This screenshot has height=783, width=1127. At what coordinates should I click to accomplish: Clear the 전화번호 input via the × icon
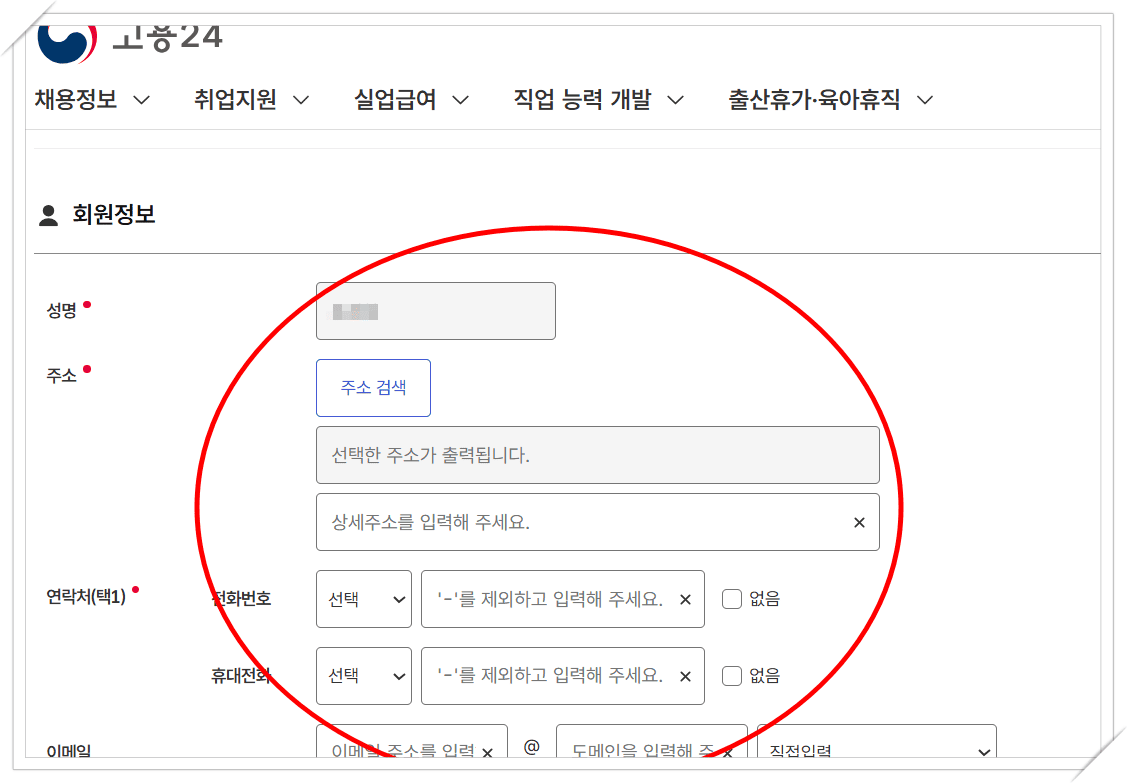pyautogui.click(x=685, y=599)
